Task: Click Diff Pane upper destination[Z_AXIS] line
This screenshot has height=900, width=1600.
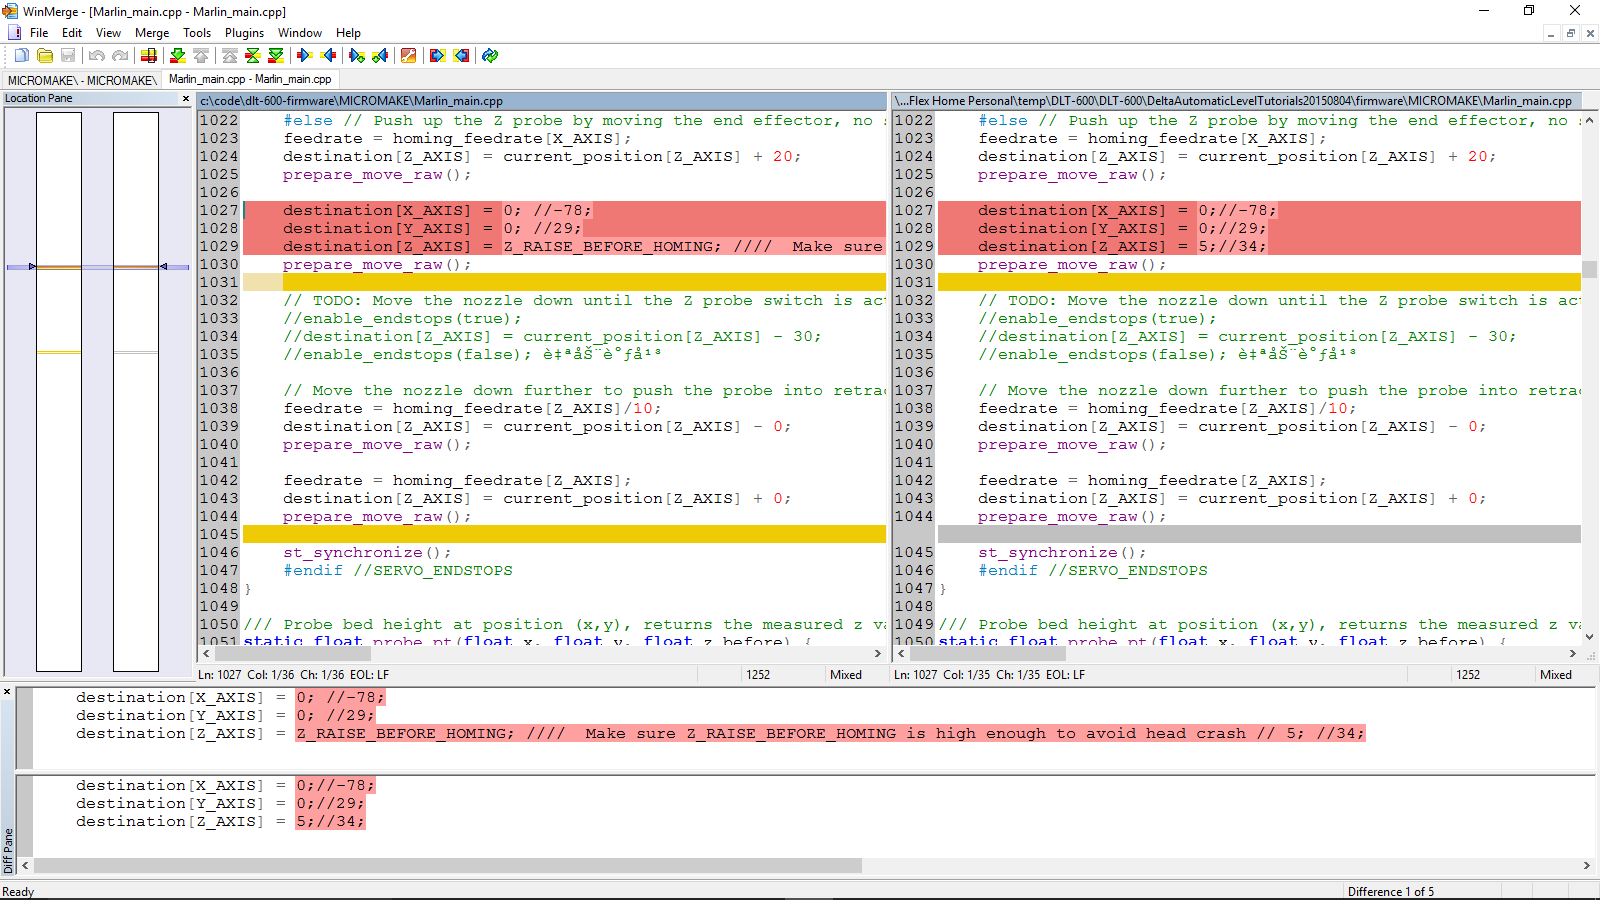Action: point(720,734)
